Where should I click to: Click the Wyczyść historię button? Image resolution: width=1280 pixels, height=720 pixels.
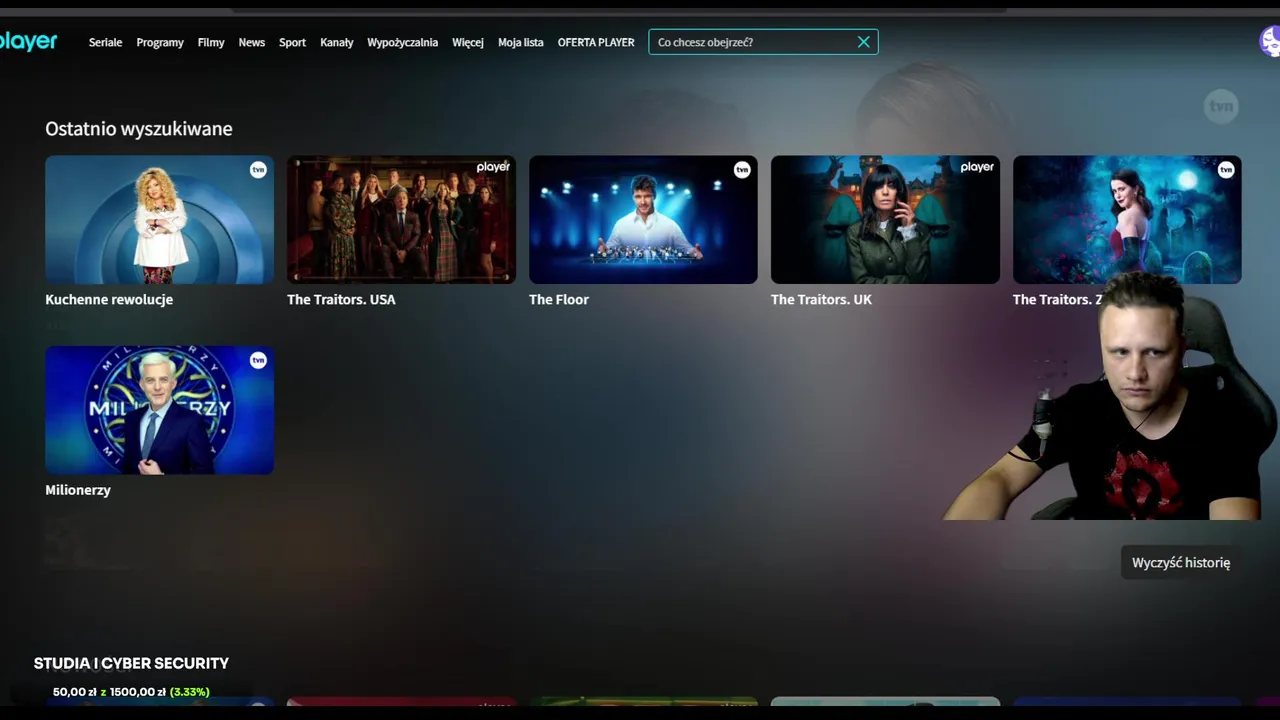point(1181,562)
